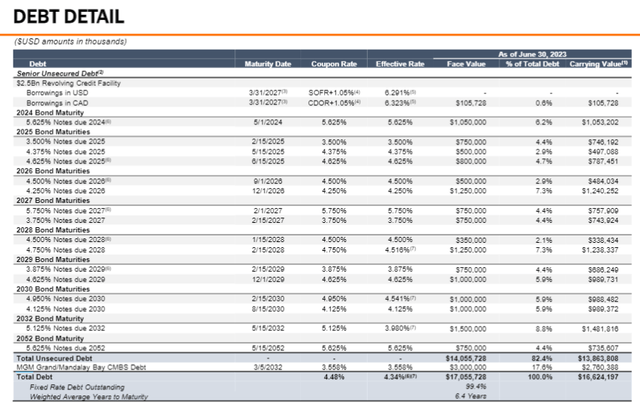Viewport: 640px width, 402px height.
Task: Click the 2/1/2027 maturity date
Action: [268, 211]
